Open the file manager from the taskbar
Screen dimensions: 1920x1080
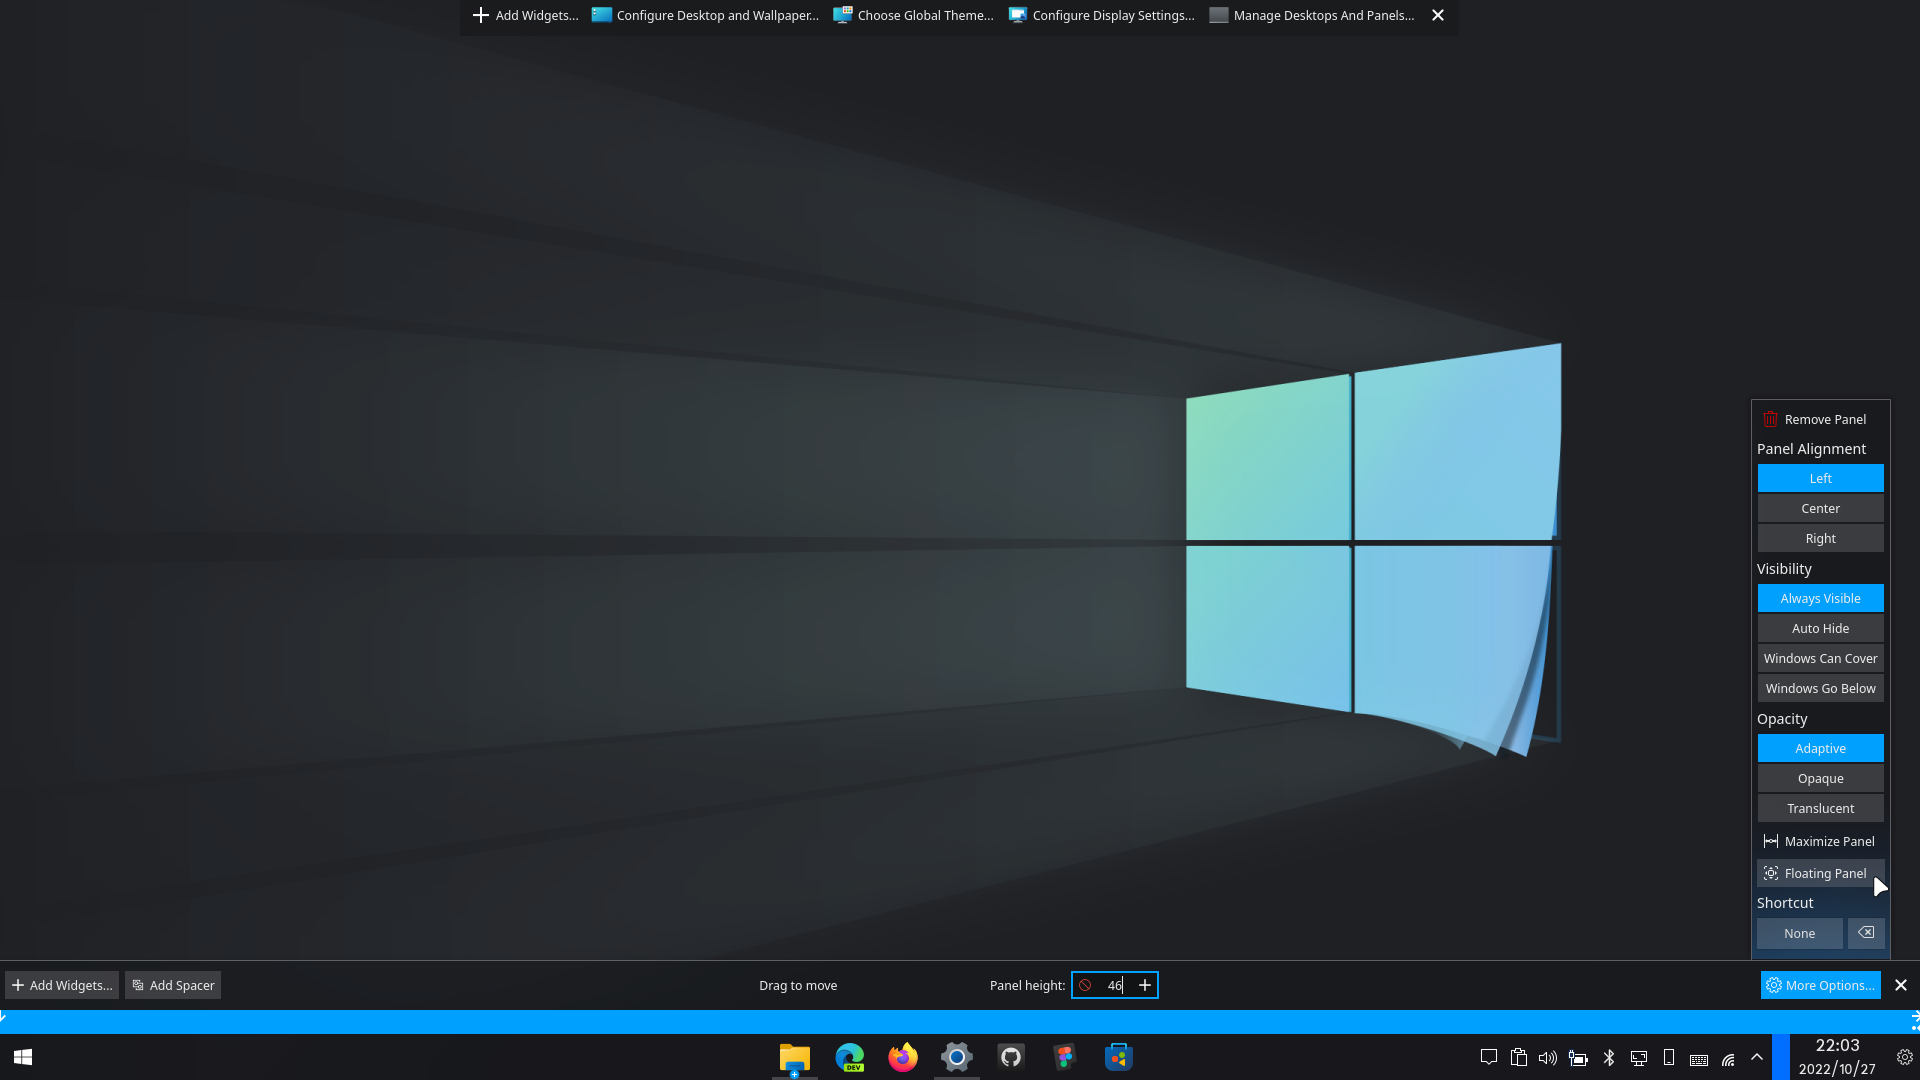point(795,1058)
